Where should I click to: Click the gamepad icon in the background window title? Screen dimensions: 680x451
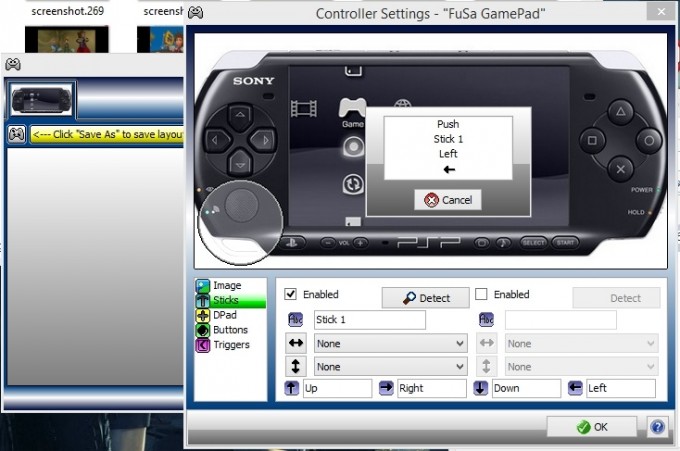(x=13, y=65)
